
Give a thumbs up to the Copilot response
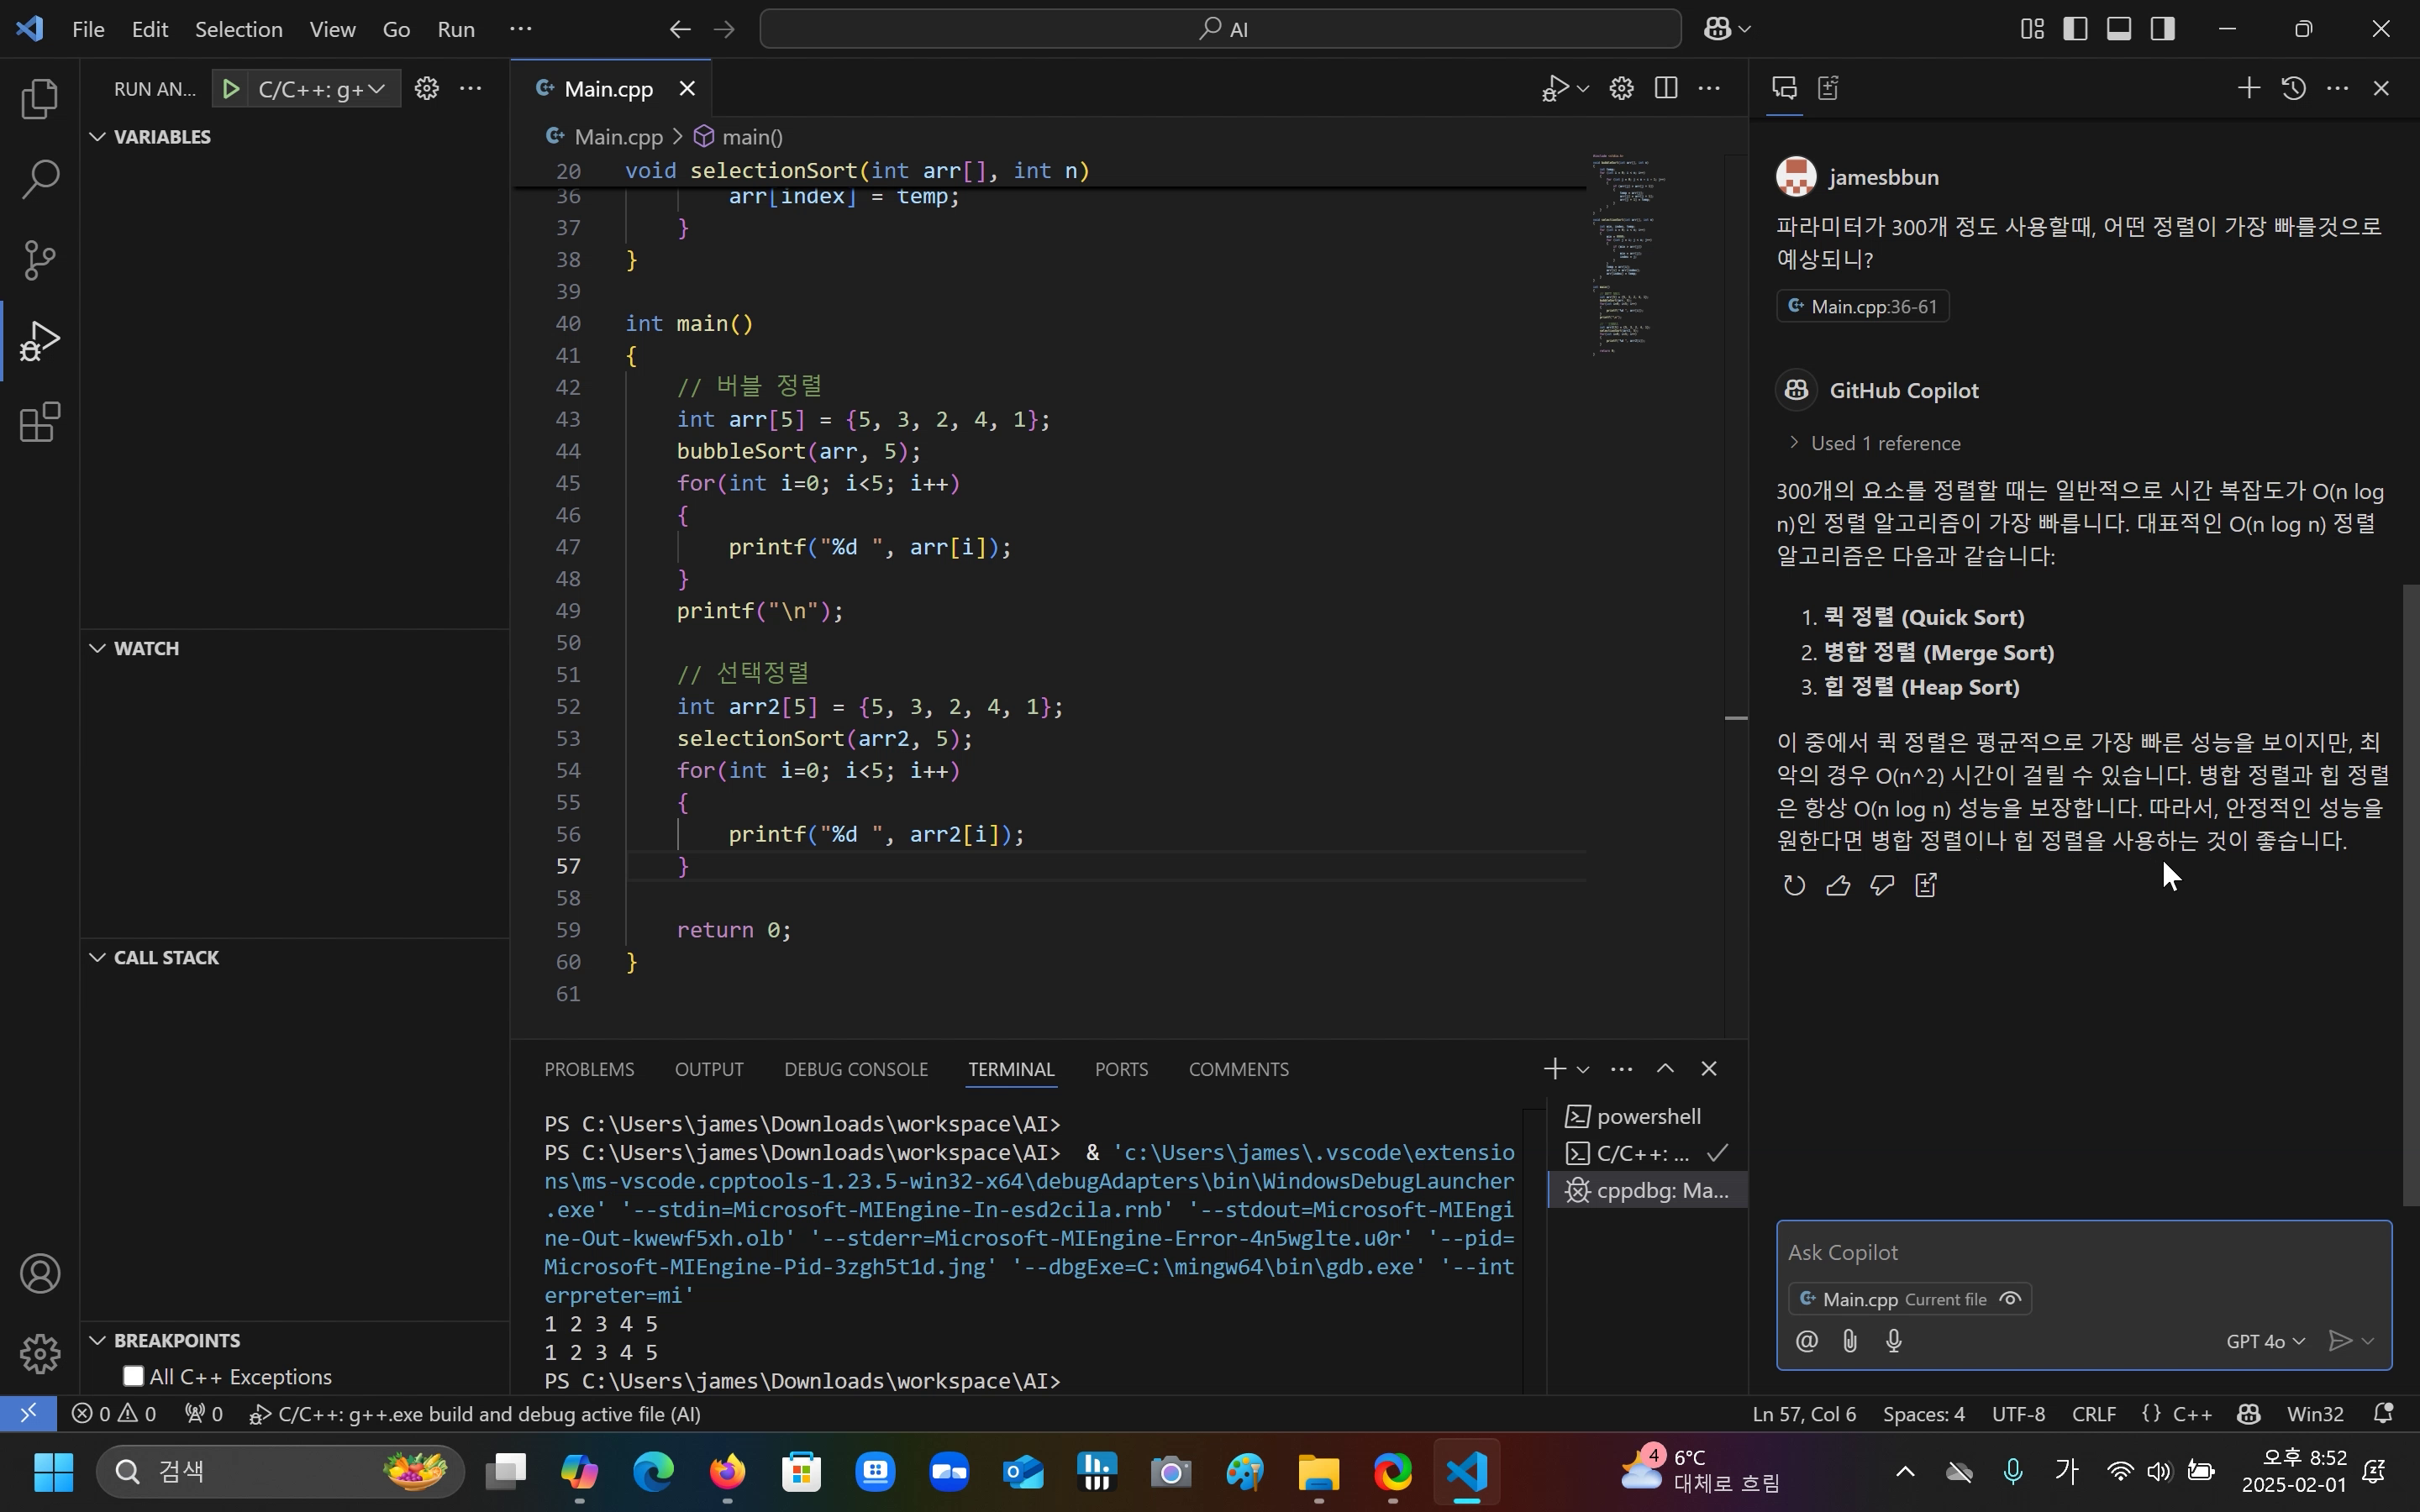(x=1838, y=885)
